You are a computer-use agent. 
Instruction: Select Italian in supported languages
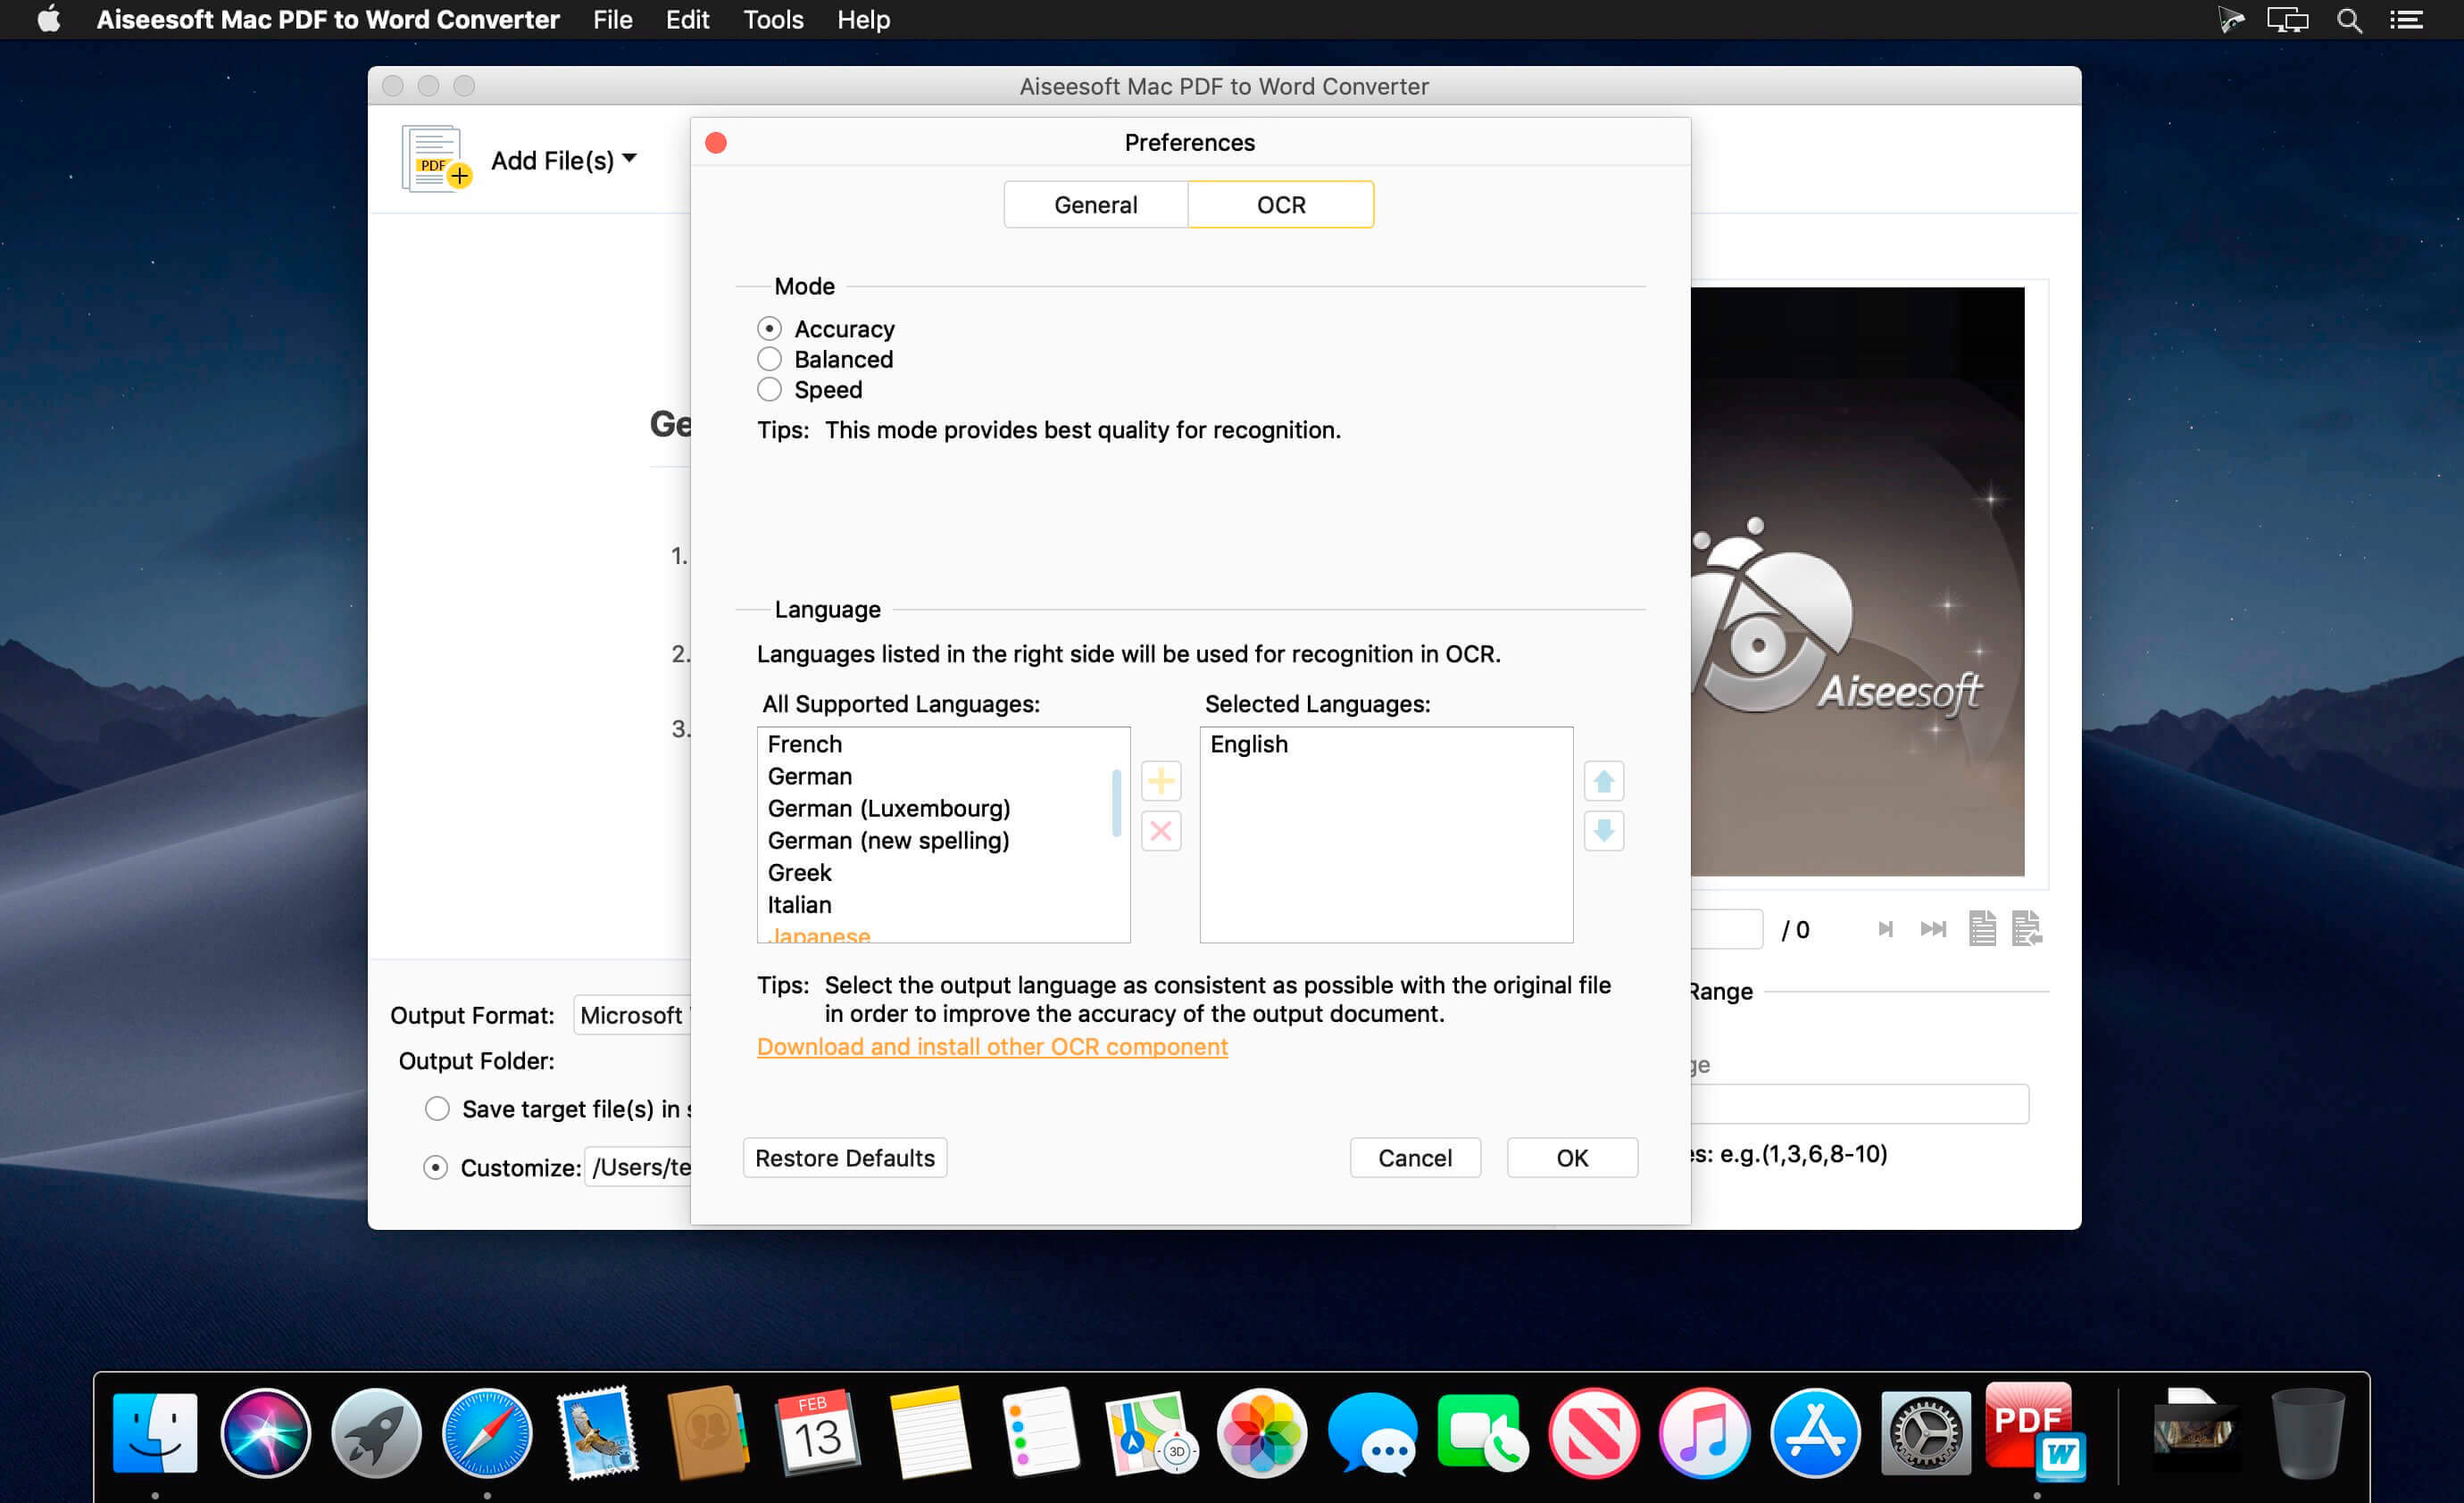943,904
